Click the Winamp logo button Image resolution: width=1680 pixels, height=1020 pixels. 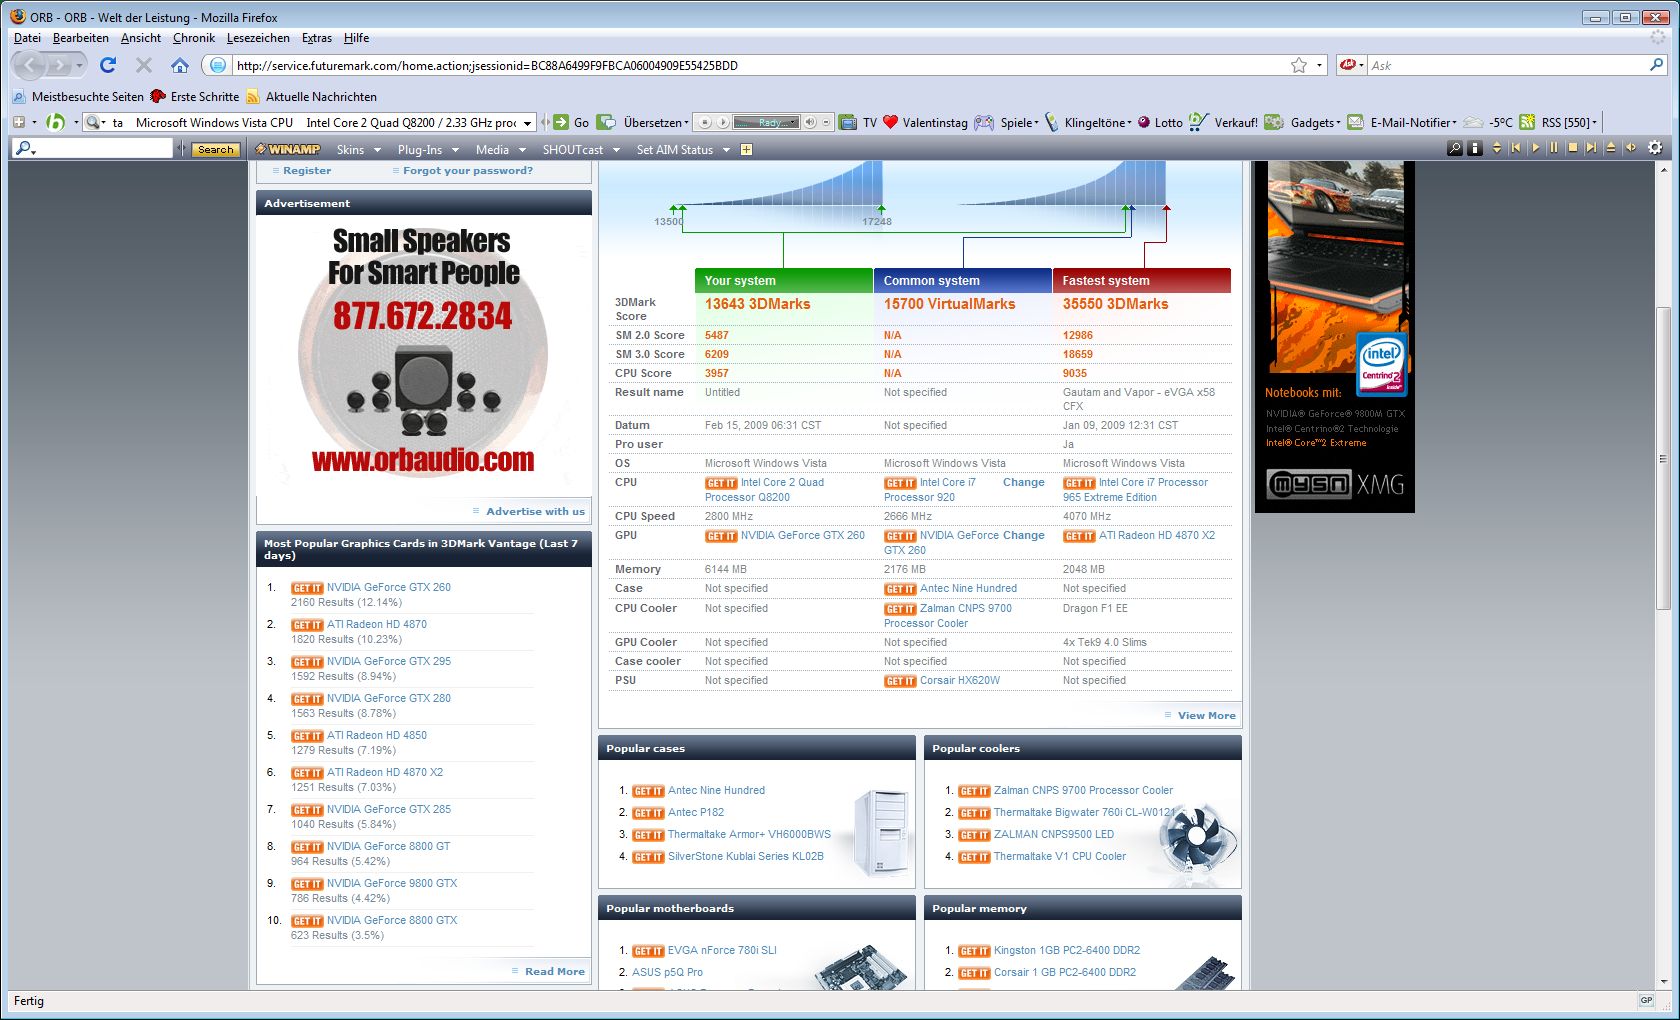[288, 149]
